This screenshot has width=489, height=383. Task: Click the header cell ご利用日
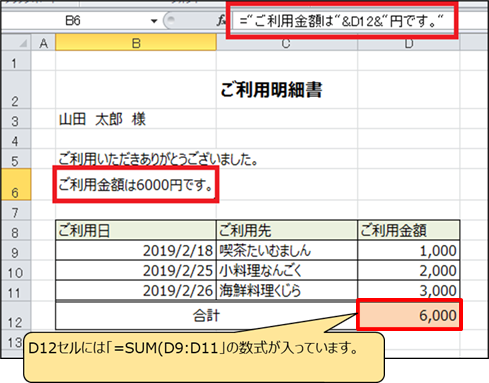[x=136, y=230]
